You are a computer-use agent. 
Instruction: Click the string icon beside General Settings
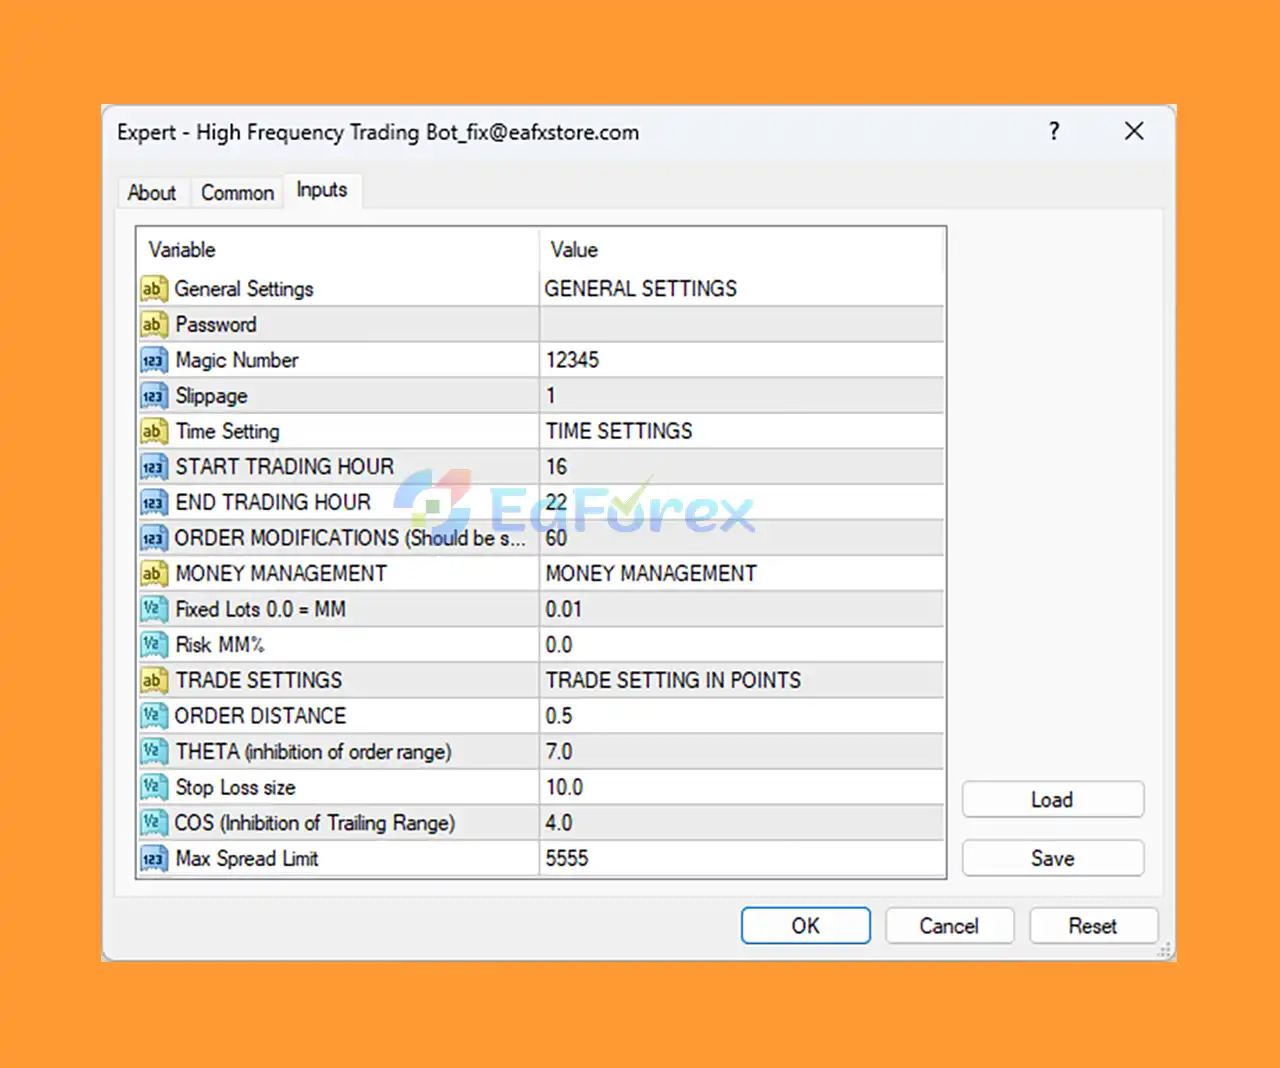(152, 289)
